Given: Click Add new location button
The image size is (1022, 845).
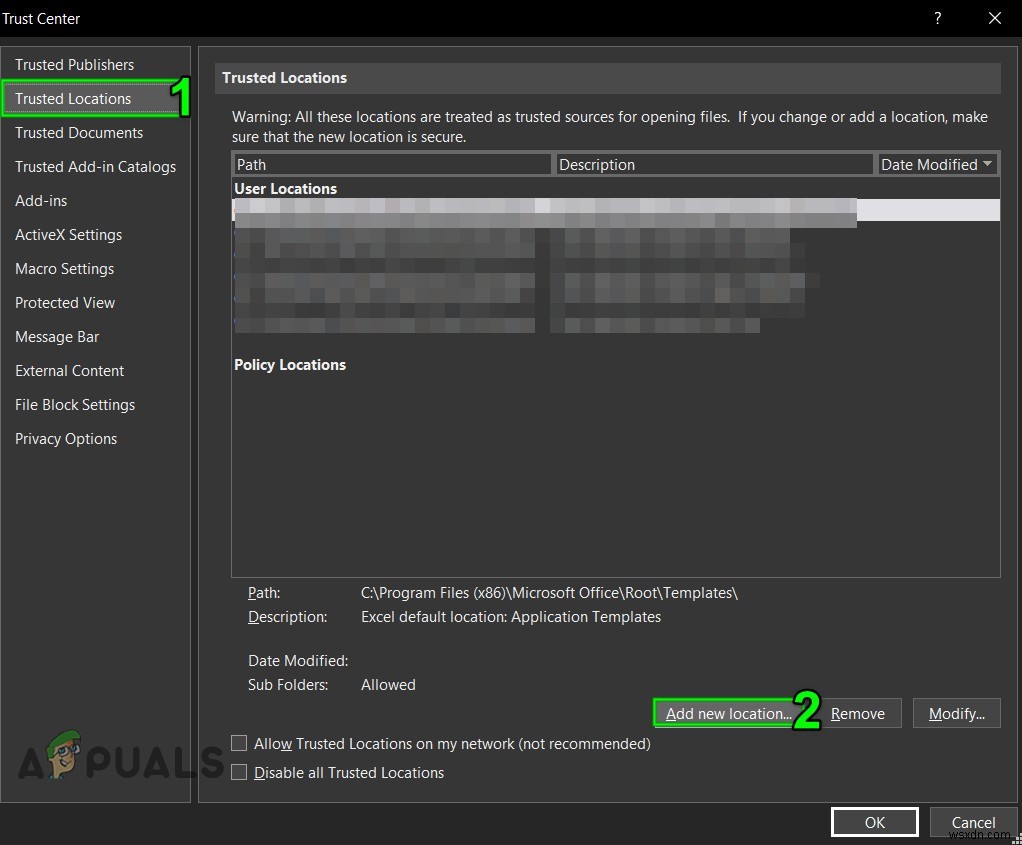Looking at the screenshot, I should [728, 713].
